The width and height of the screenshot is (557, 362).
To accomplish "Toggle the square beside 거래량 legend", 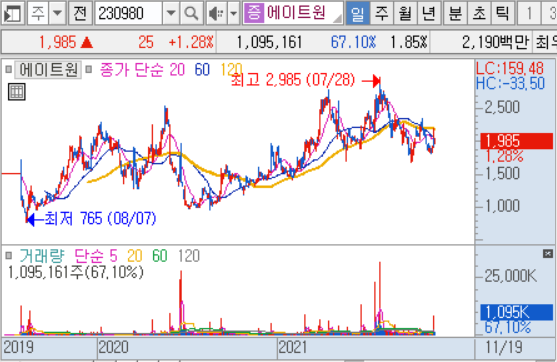I will coord(9,255).
